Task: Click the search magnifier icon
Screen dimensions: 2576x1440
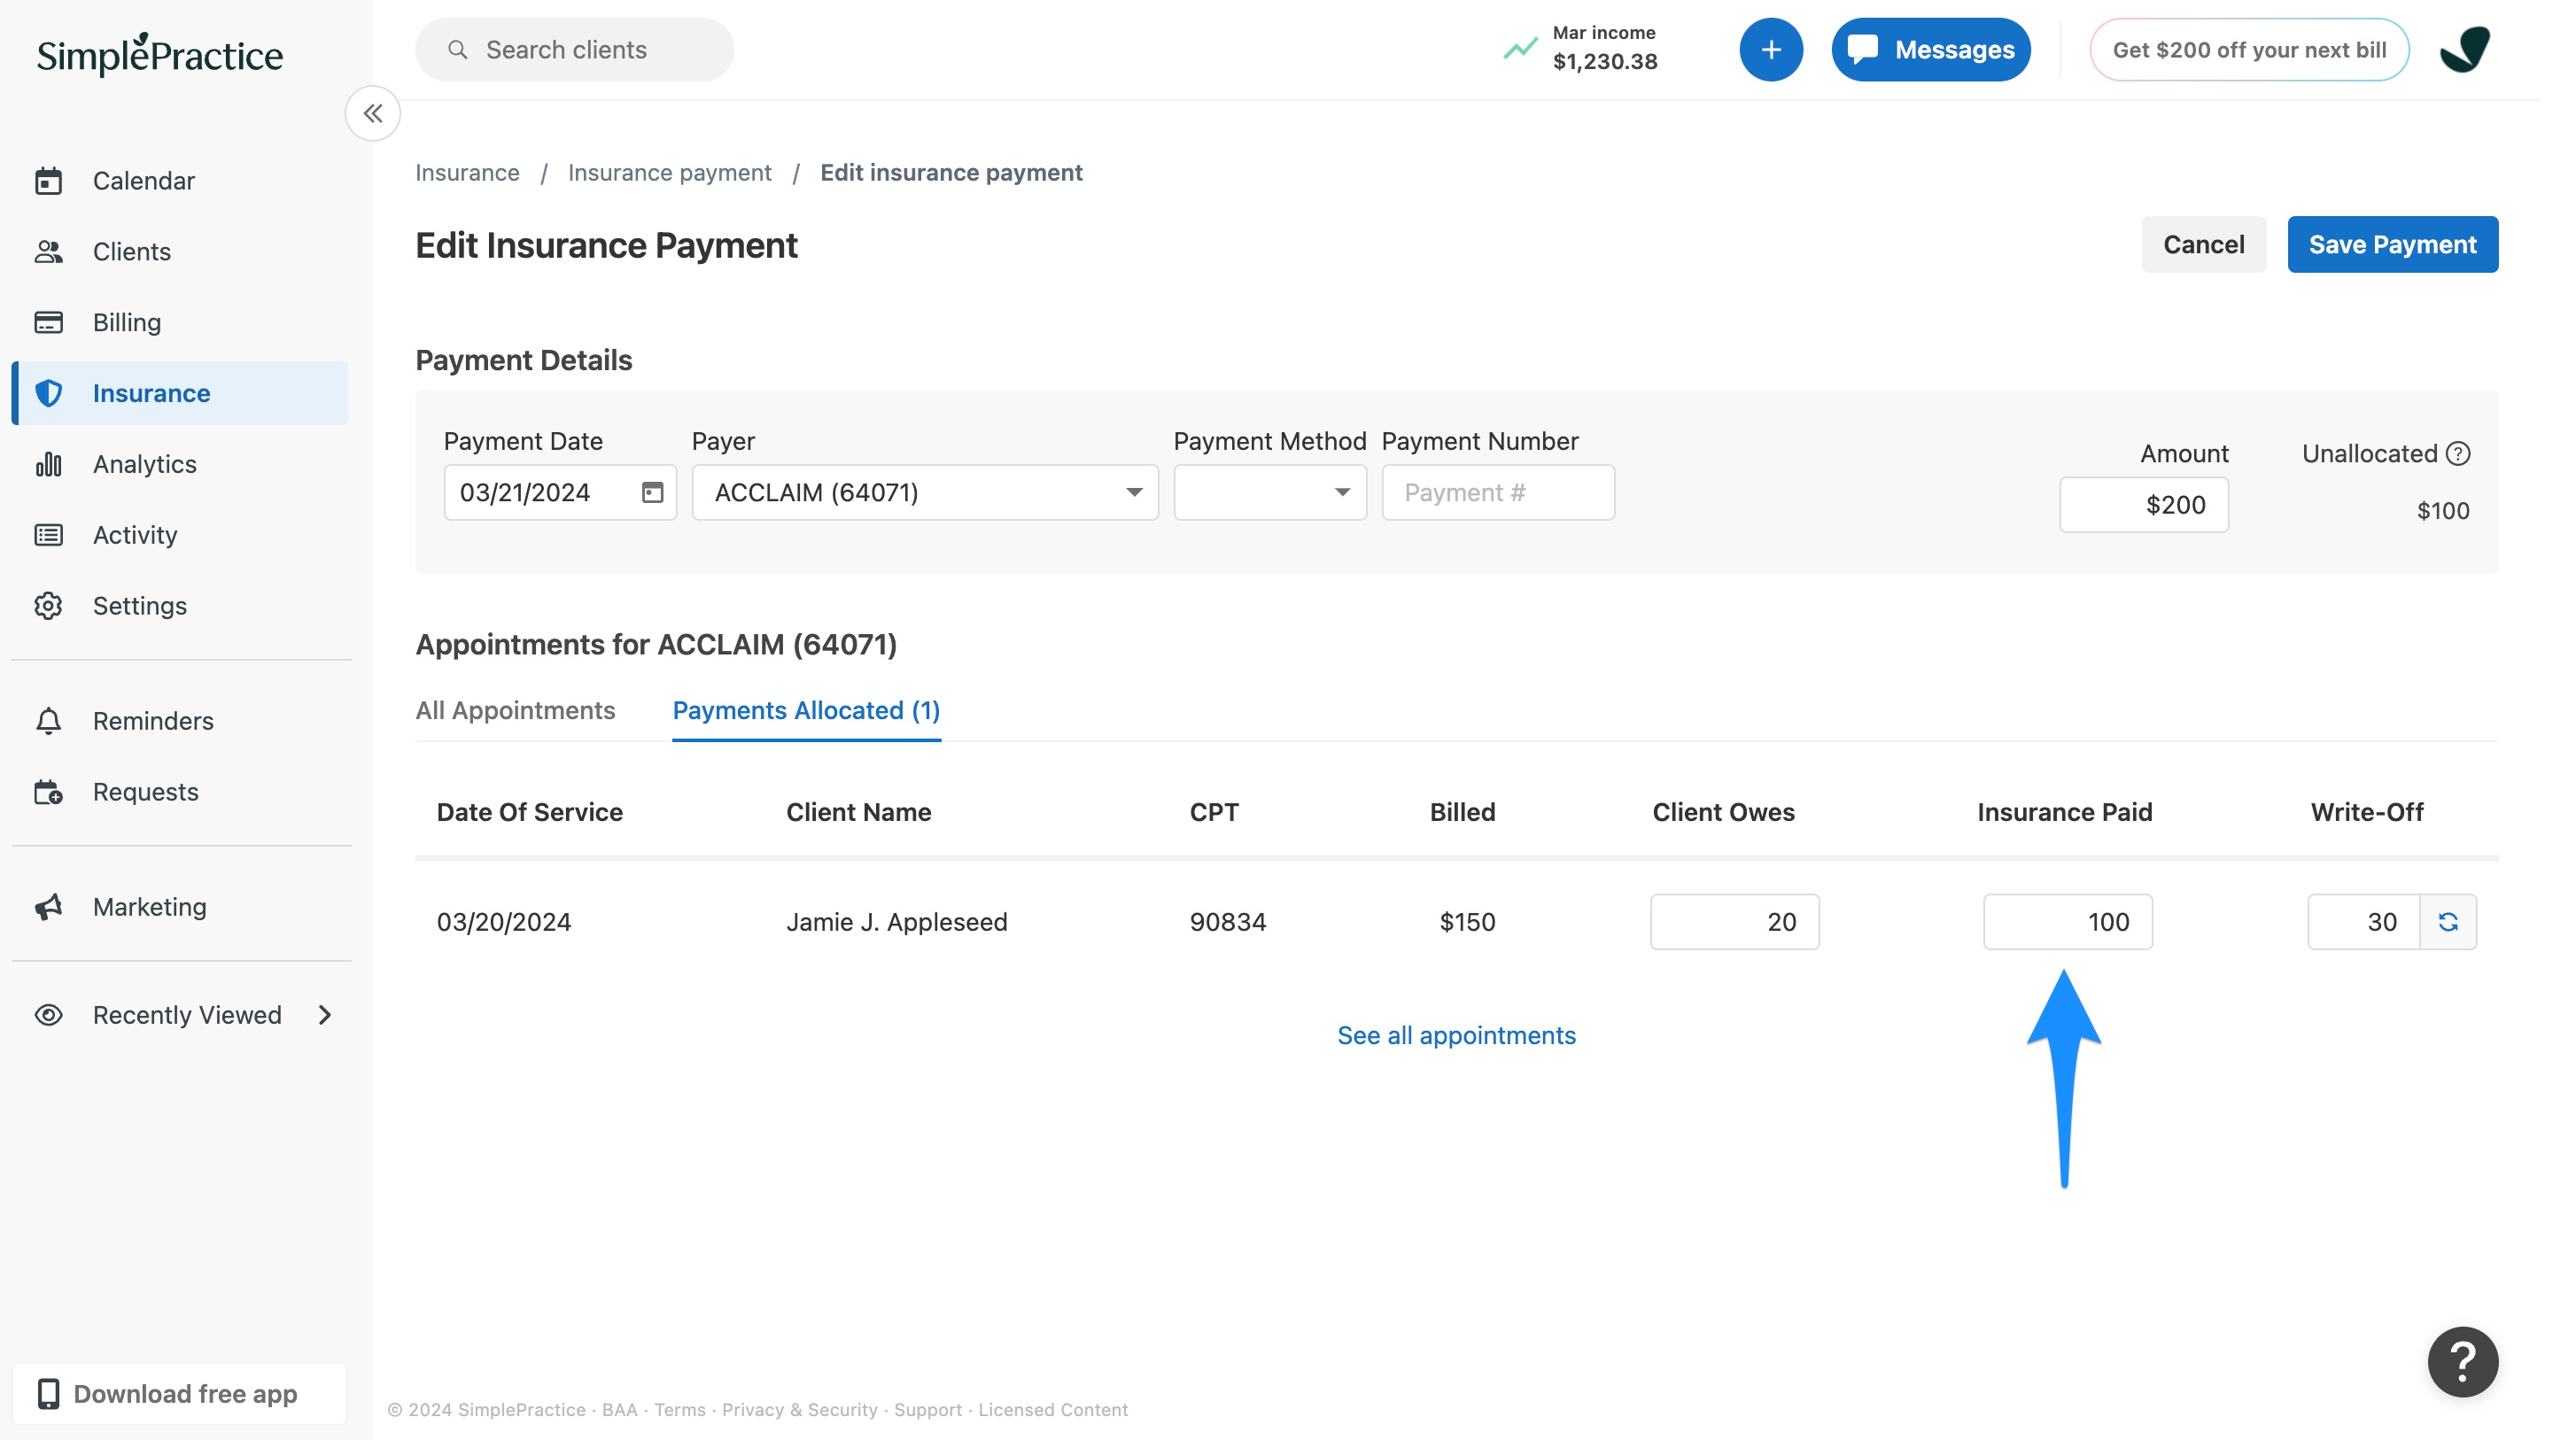Action: click(457, 49)
